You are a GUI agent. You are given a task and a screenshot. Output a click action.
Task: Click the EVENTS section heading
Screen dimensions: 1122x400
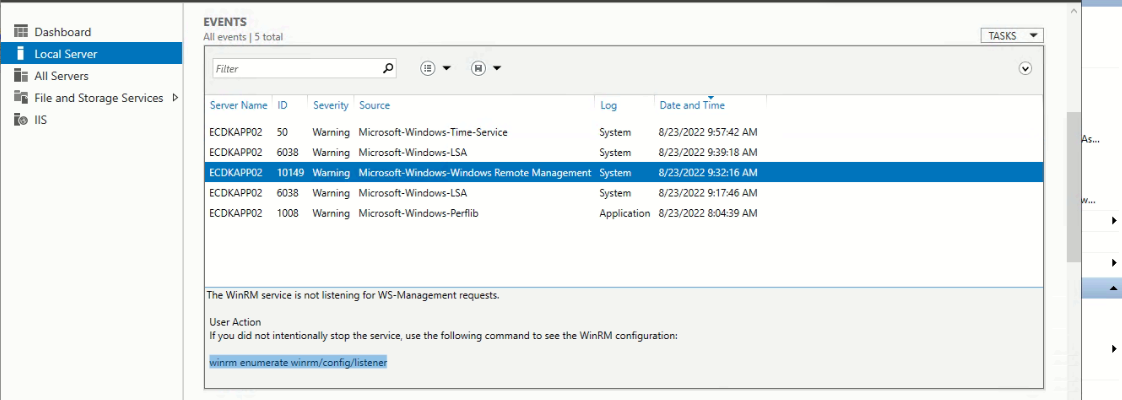225,22
